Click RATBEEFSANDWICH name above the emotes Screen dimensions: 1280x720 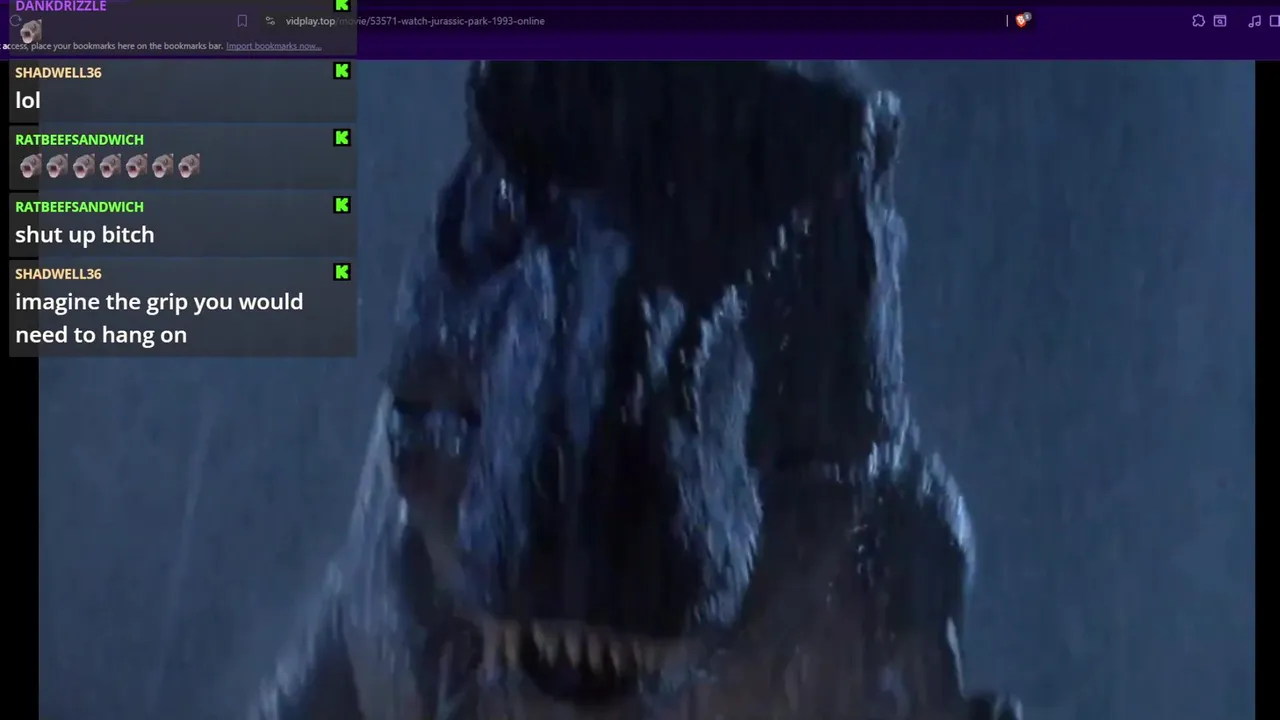[x=79, y=140]
